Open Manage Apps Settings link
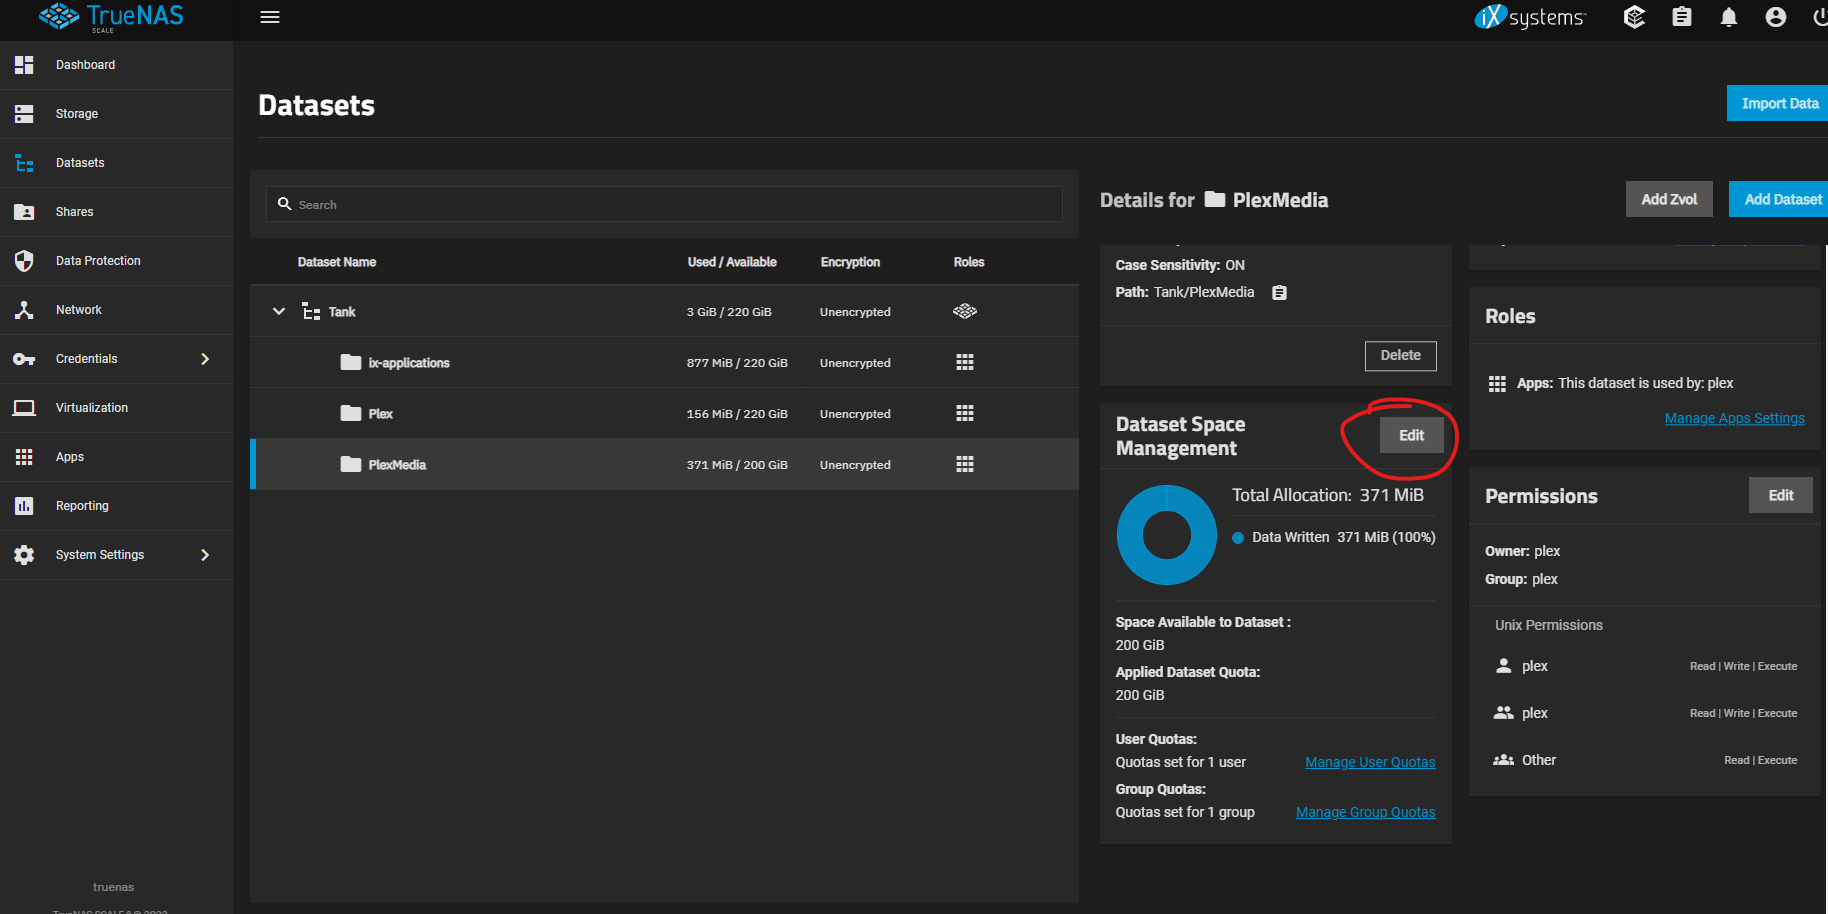The width and height of the screenshot is (1828, 914). click(1734, 418)
